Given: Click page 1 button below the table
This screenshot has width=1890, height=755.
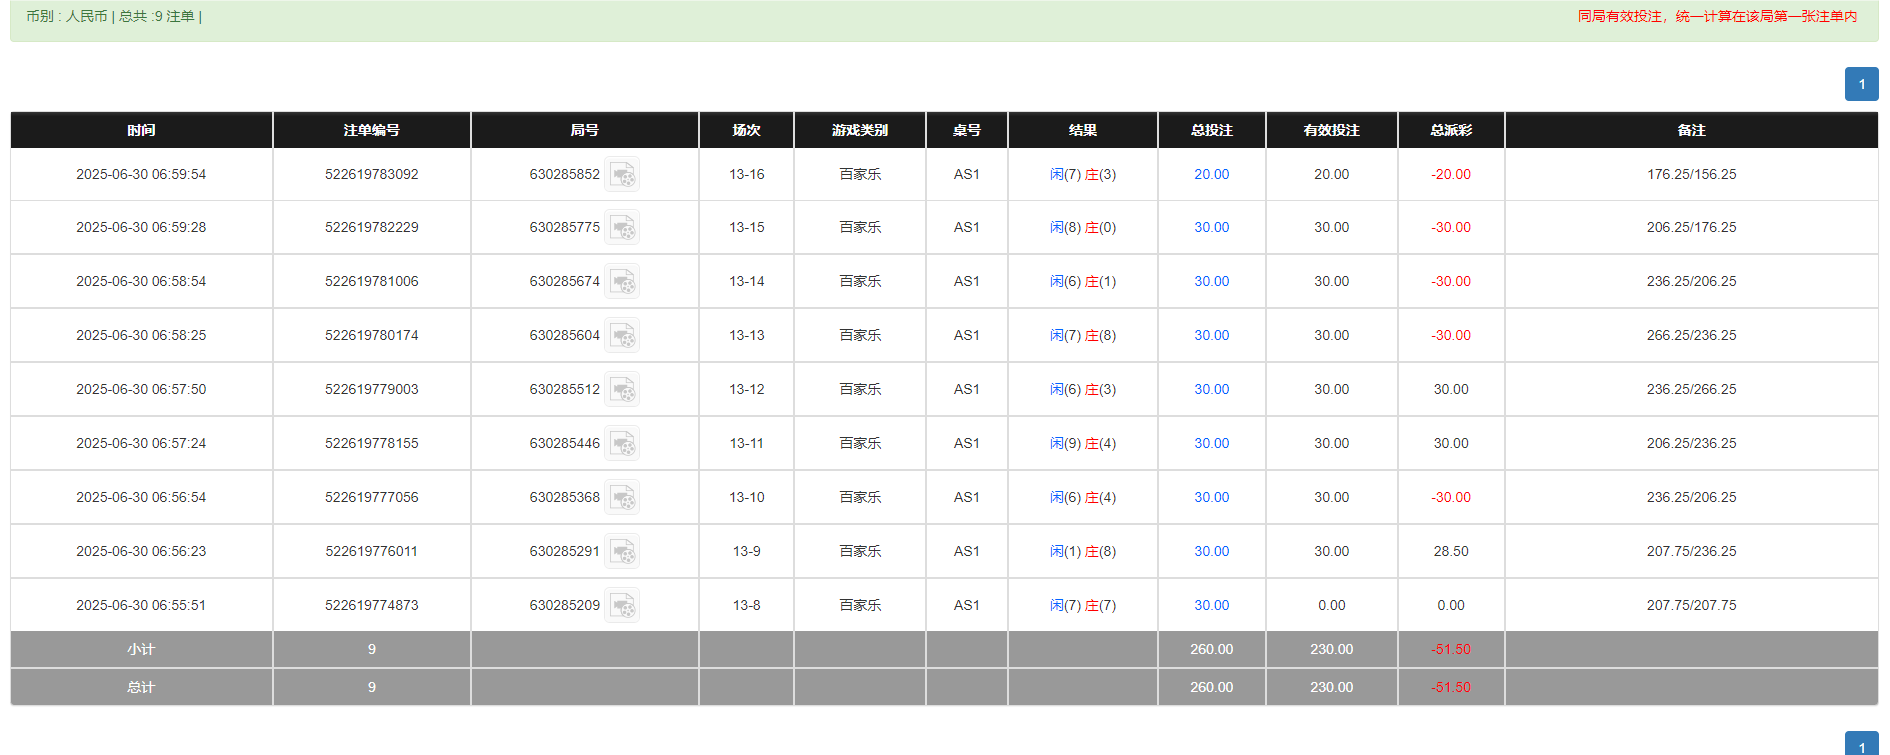Looking at the screenshot, I should [x=1861, y=745].
